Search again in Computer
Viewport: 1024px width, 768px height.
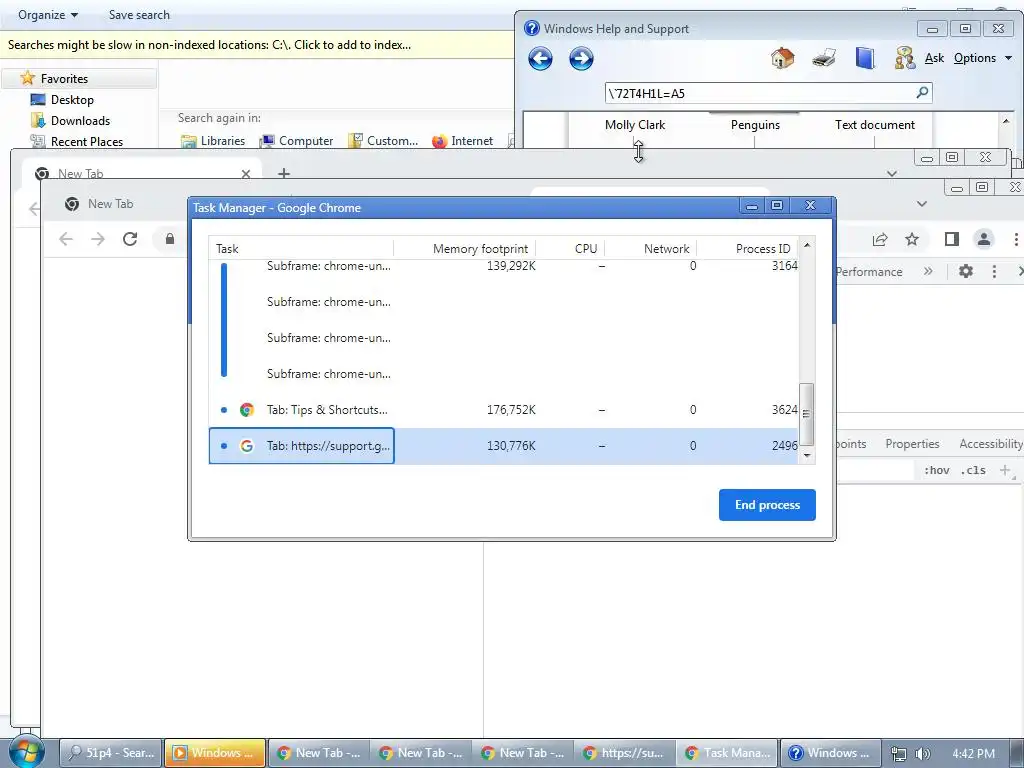[296, 141]
